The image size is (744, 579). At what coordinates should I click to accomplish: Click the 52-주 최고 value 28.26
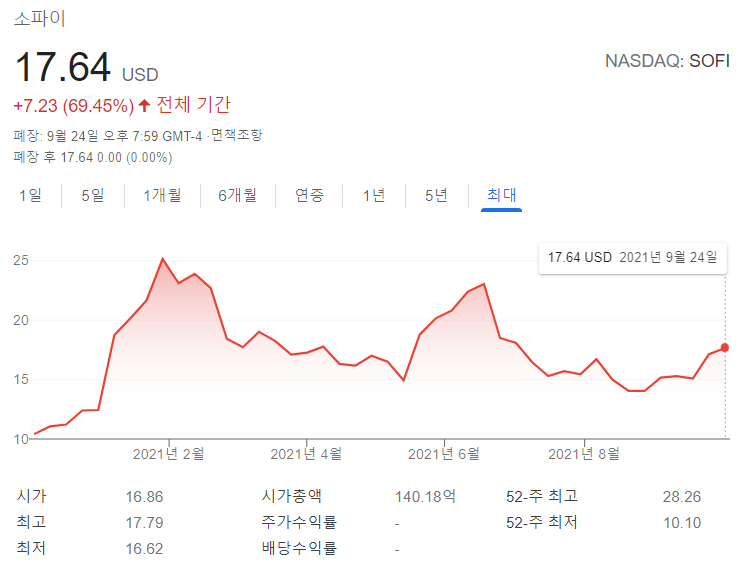point(682,497)
